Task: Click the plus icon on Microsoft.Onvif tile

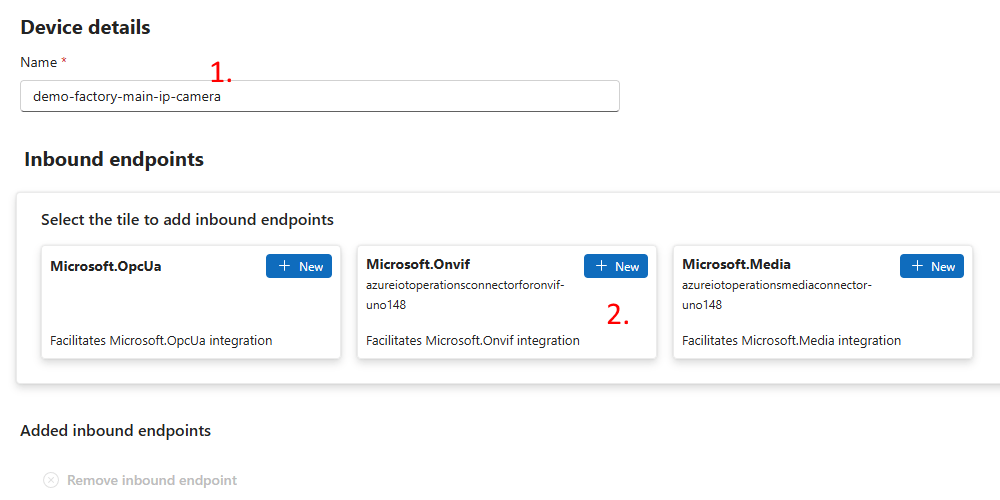Action: [601, 266]
